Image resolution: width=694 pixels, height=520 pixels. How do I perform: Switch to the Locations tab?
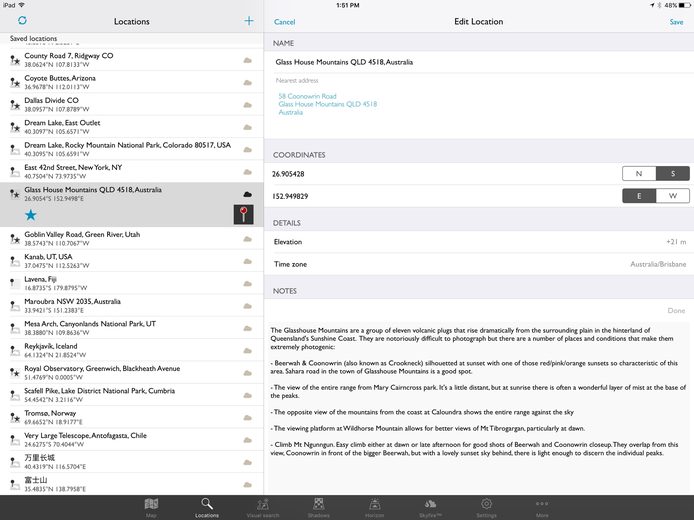point(207,508)
